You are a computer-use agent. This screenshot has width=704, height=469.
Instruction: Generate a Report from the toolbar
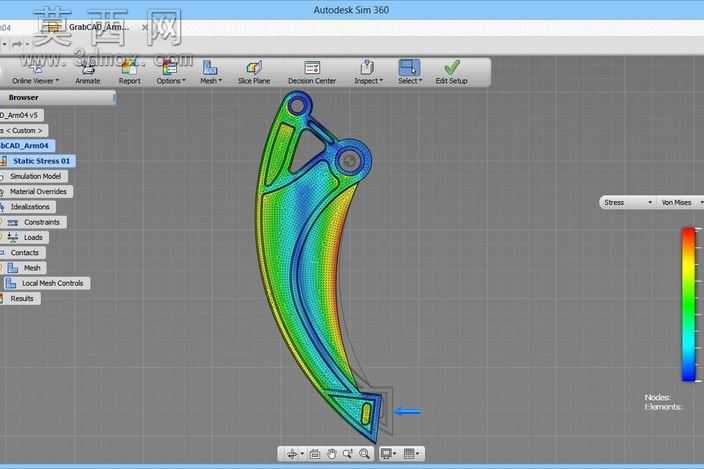129,72
